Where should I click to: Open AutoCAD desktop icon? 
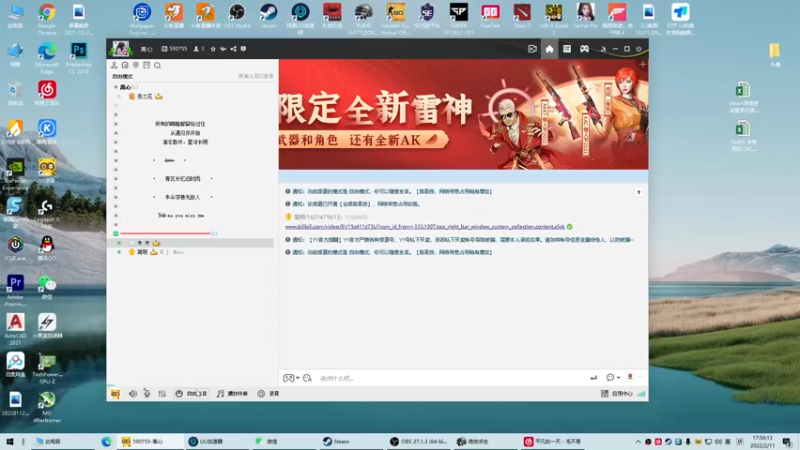point(15,330)
